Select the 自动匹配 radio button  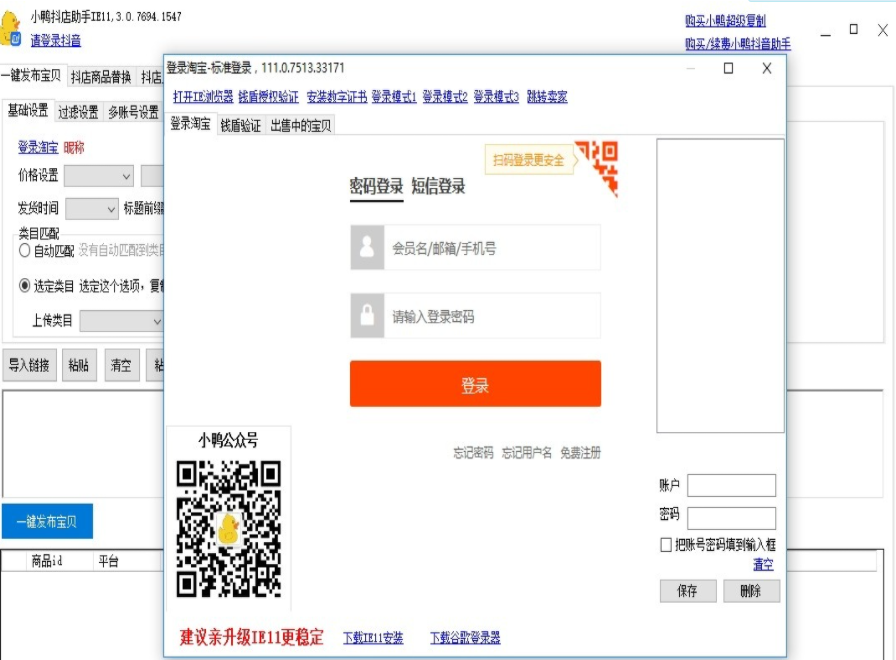click(x=25, y=250)
